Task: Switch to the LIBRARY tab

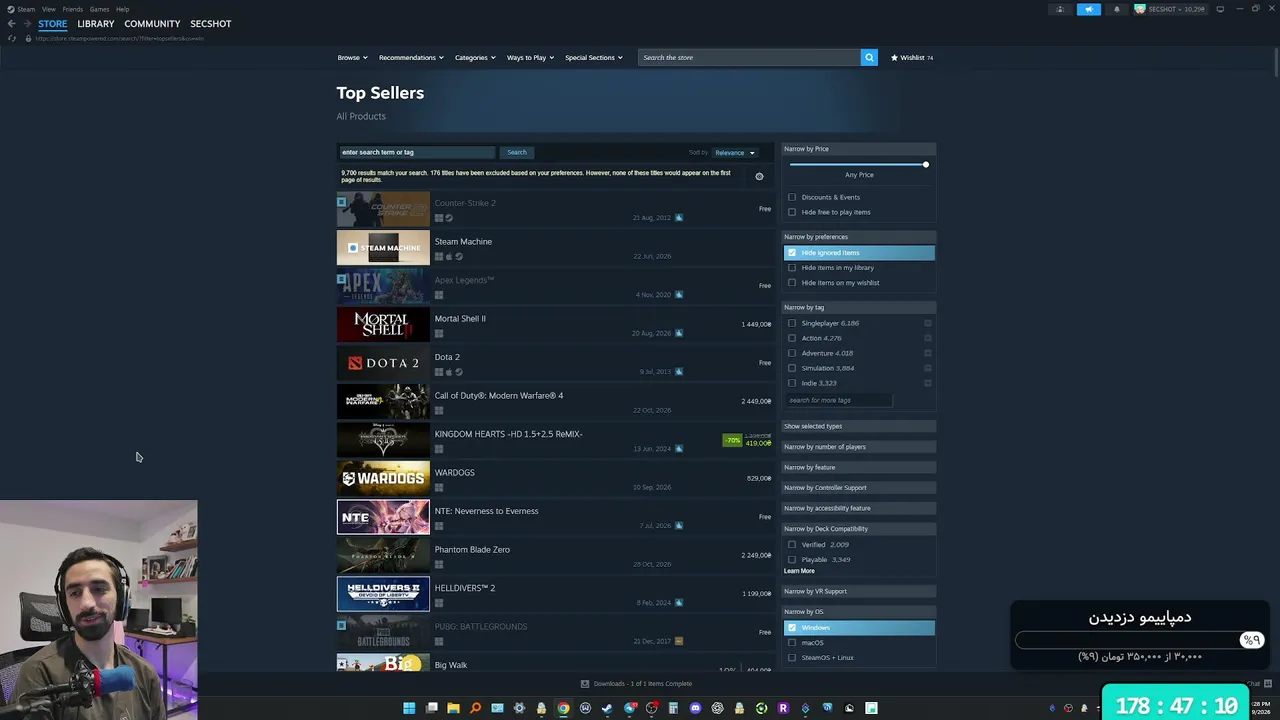Action: (96, 24)
